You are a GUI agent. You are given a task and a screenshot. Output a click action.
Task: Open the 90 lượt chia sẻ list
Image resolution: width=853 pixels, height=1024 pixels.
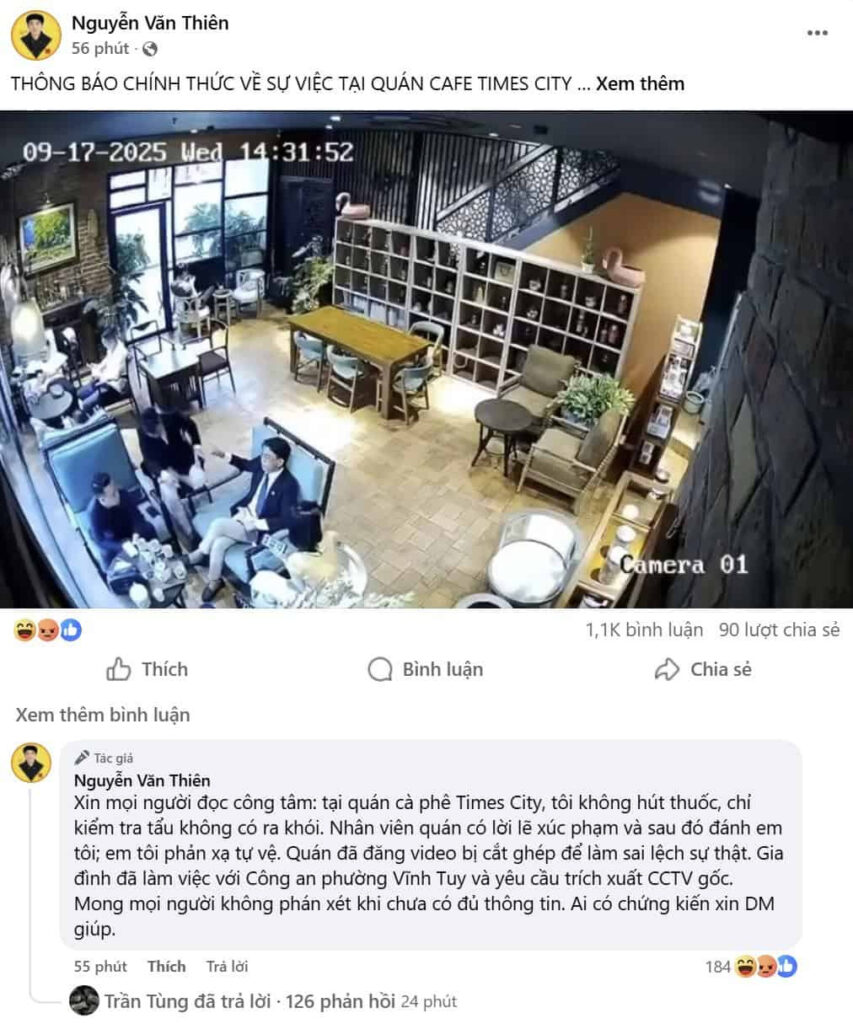point(779,630)
